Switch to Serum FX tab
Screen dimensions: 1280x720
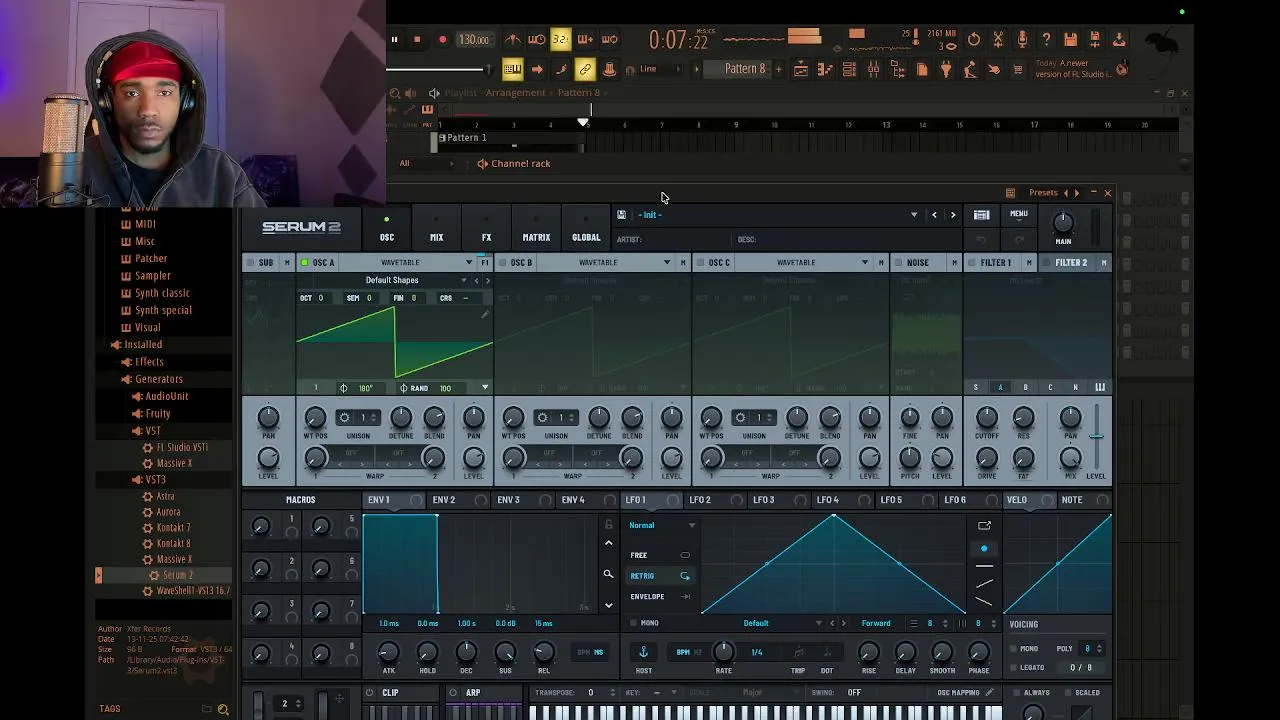pos(486,229)
